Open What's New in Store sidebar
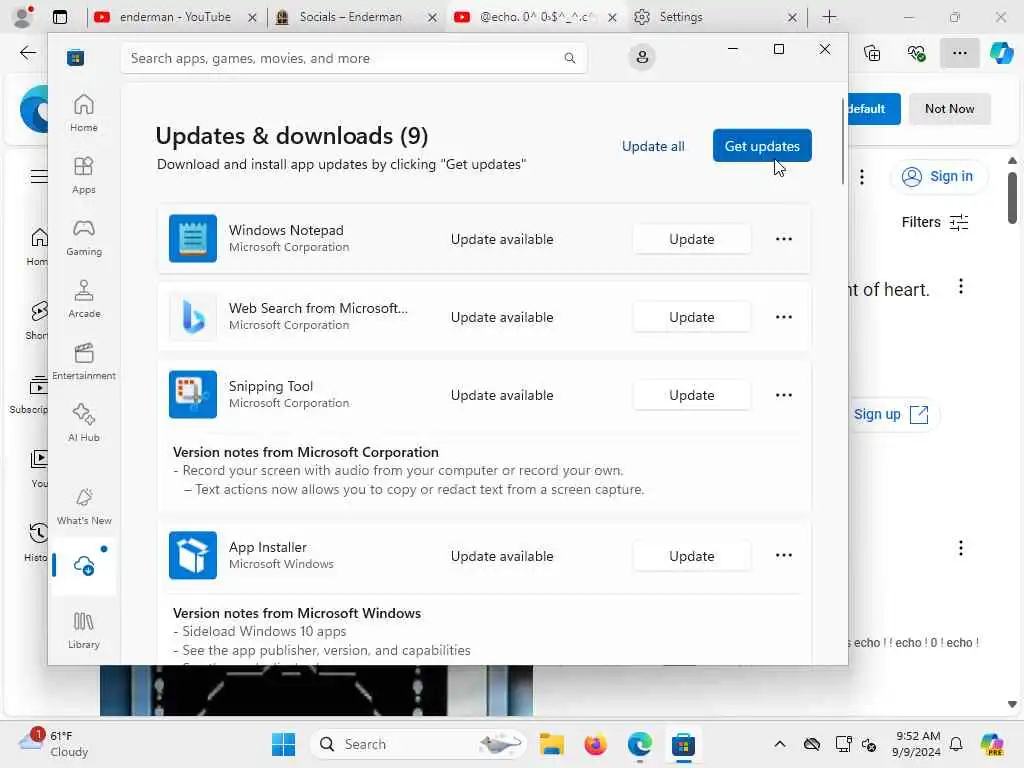Screen dimensions: 1024x768 [84, 506]
